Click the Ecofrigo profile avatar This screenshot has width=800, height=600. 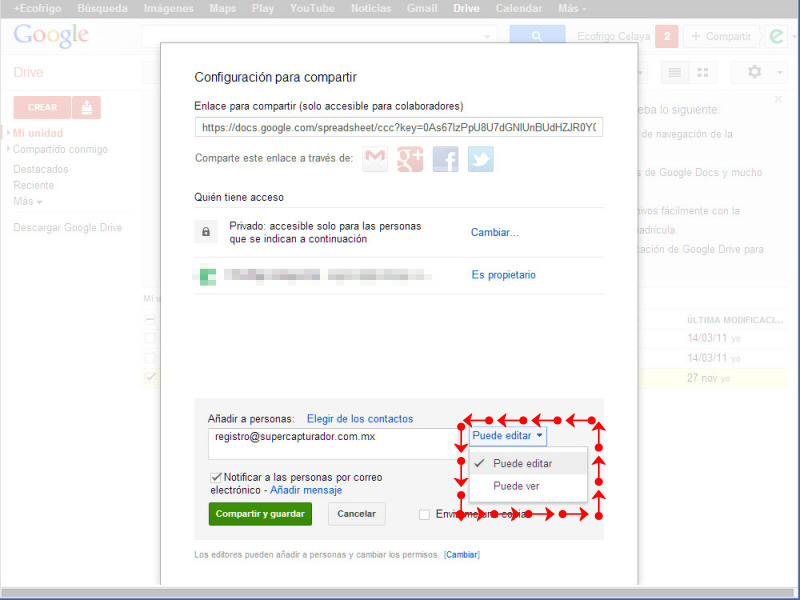point(776,36)
